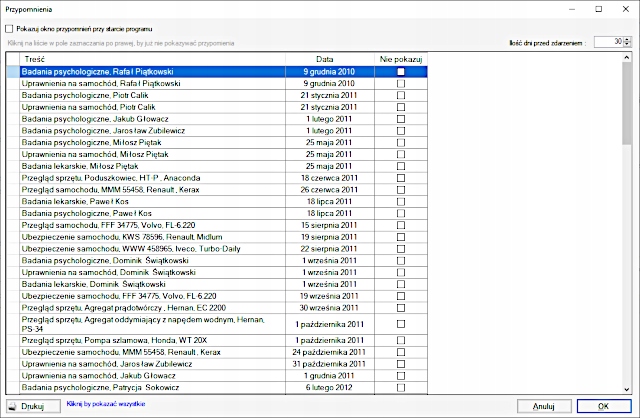Image resolution: width=640 pixels, height=418 pixels.
Task: Tick 'Nie pokazuj' for Badania psychologiczne, Rafał Piątkowski
Action: [x=401, y=72]
